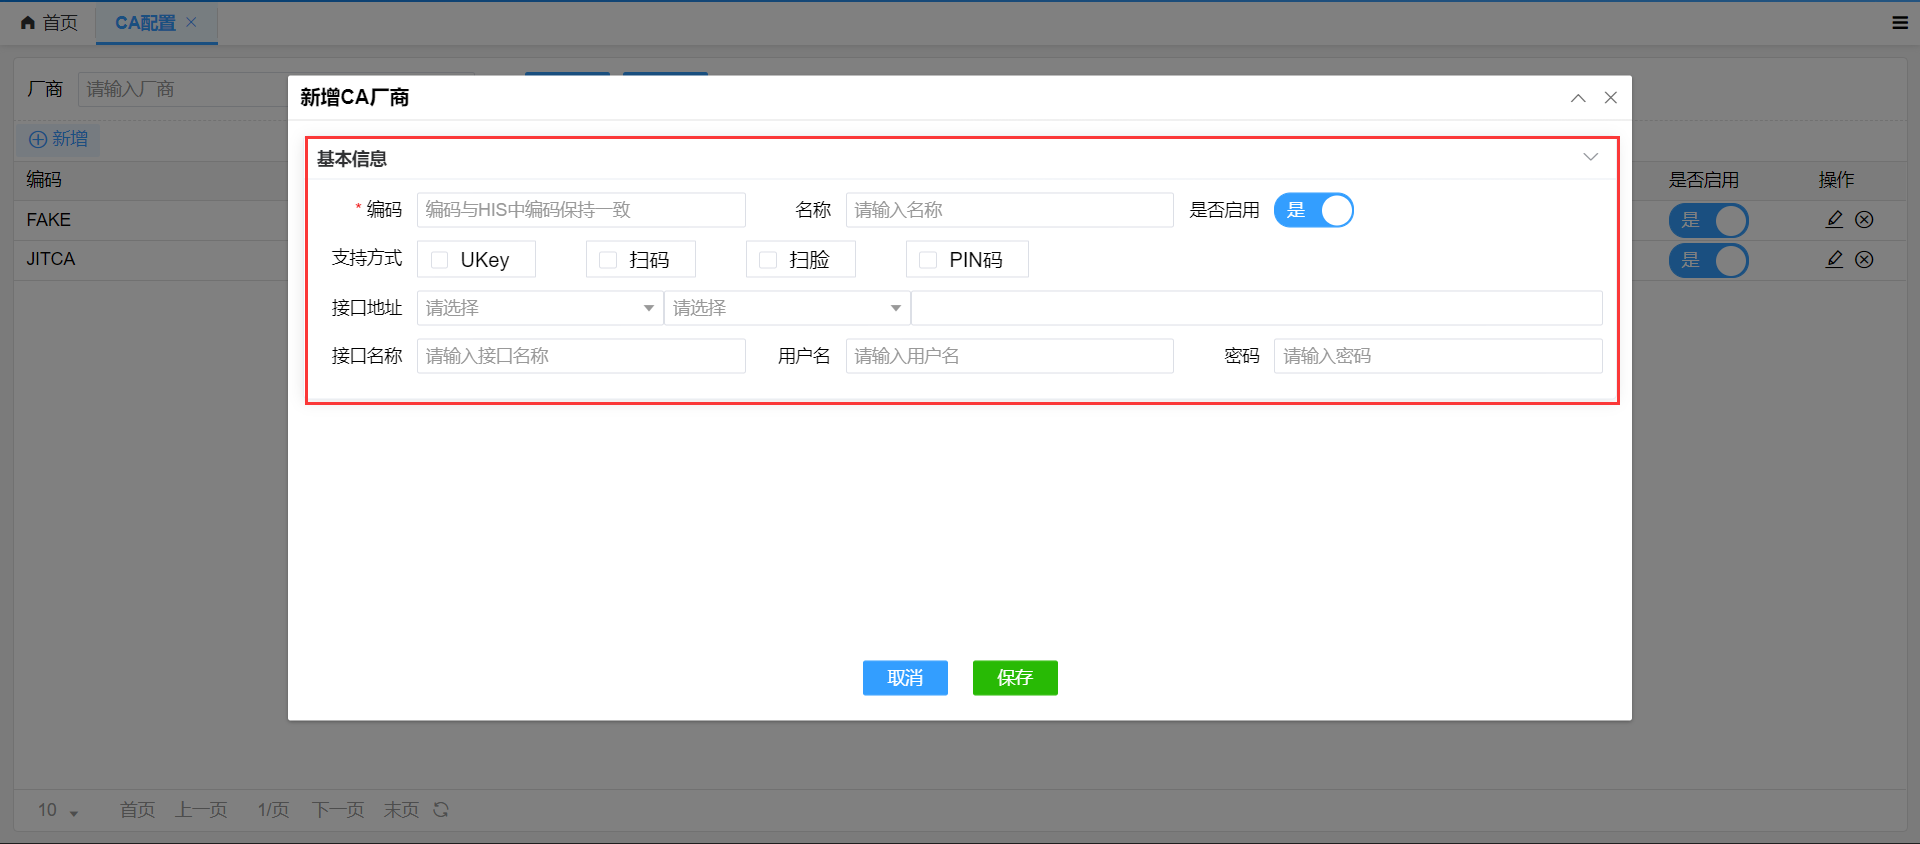The height and width of the screenshot is (844, 1920).
Task: Enable the PIN码 checkbox
Action: tap(928, 260)
